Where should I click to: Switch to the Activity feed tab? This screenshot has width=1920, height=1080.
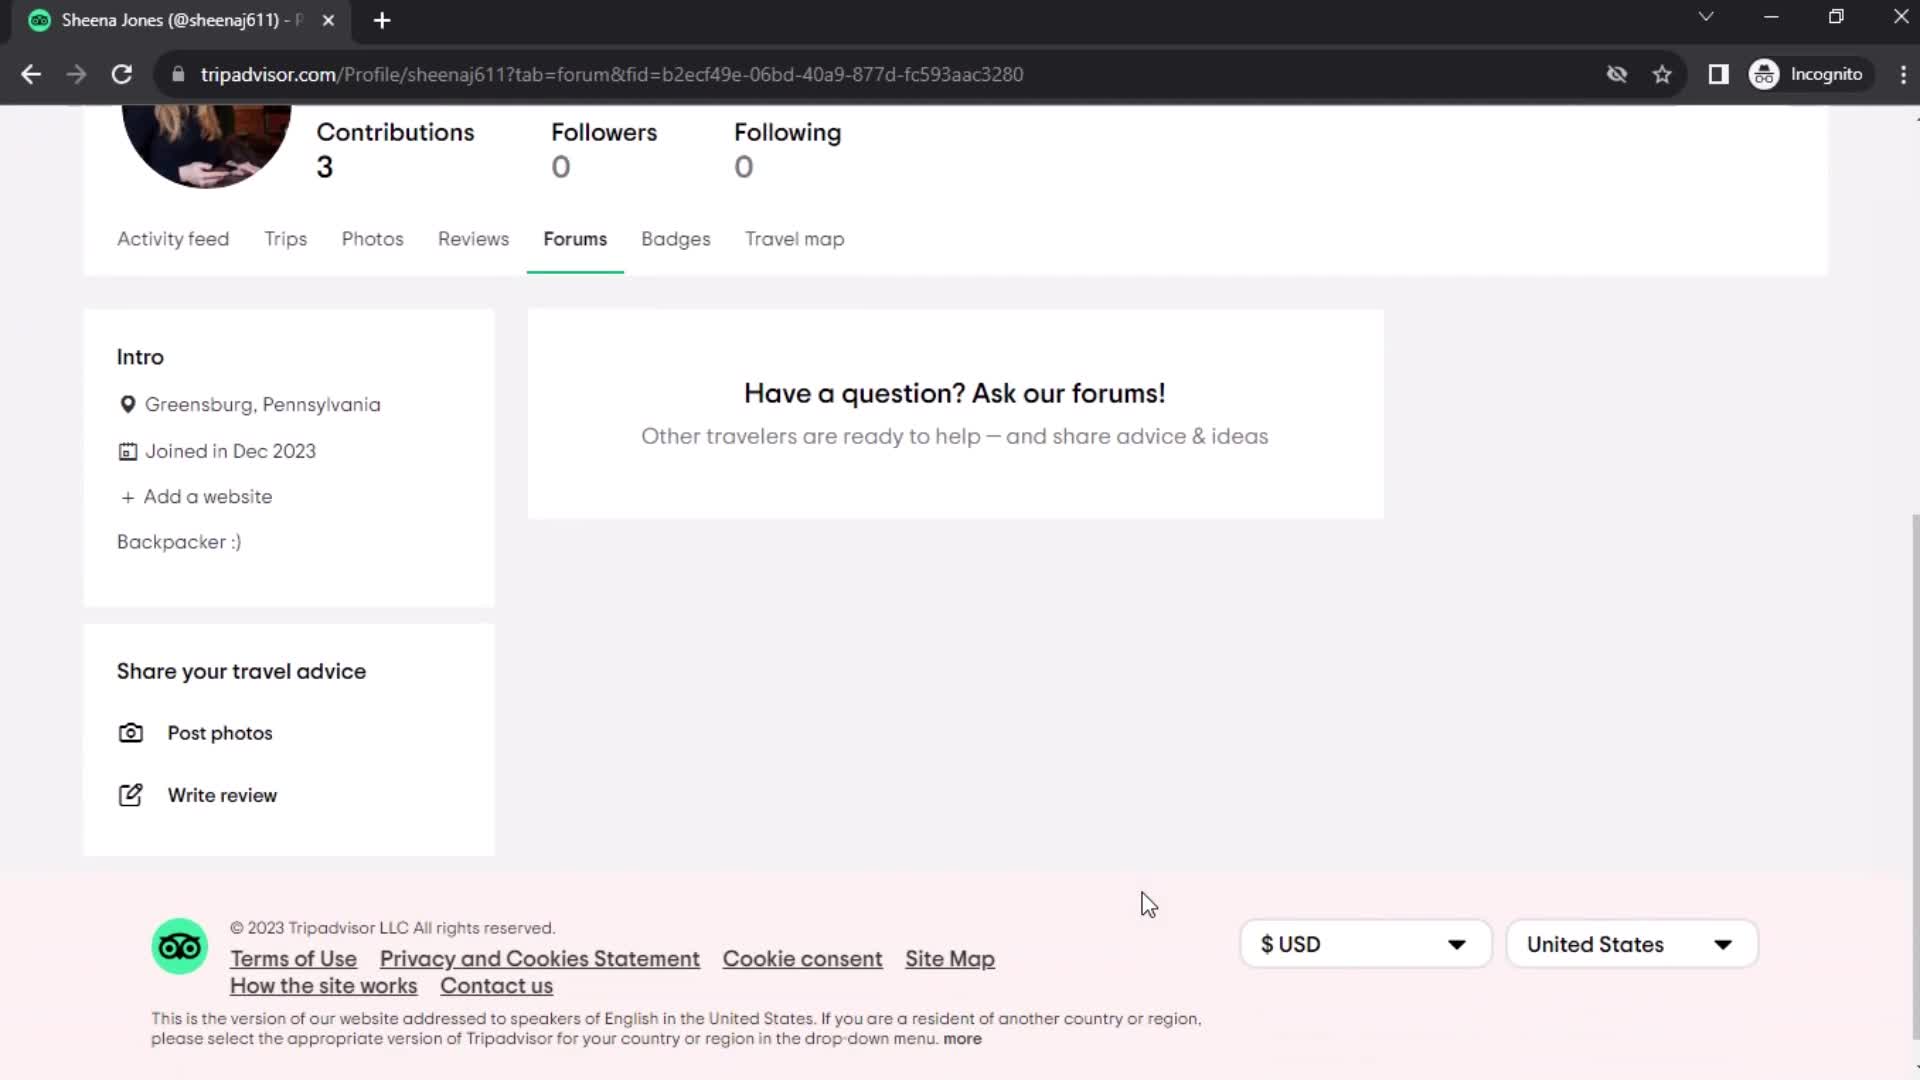coord(173,239)
